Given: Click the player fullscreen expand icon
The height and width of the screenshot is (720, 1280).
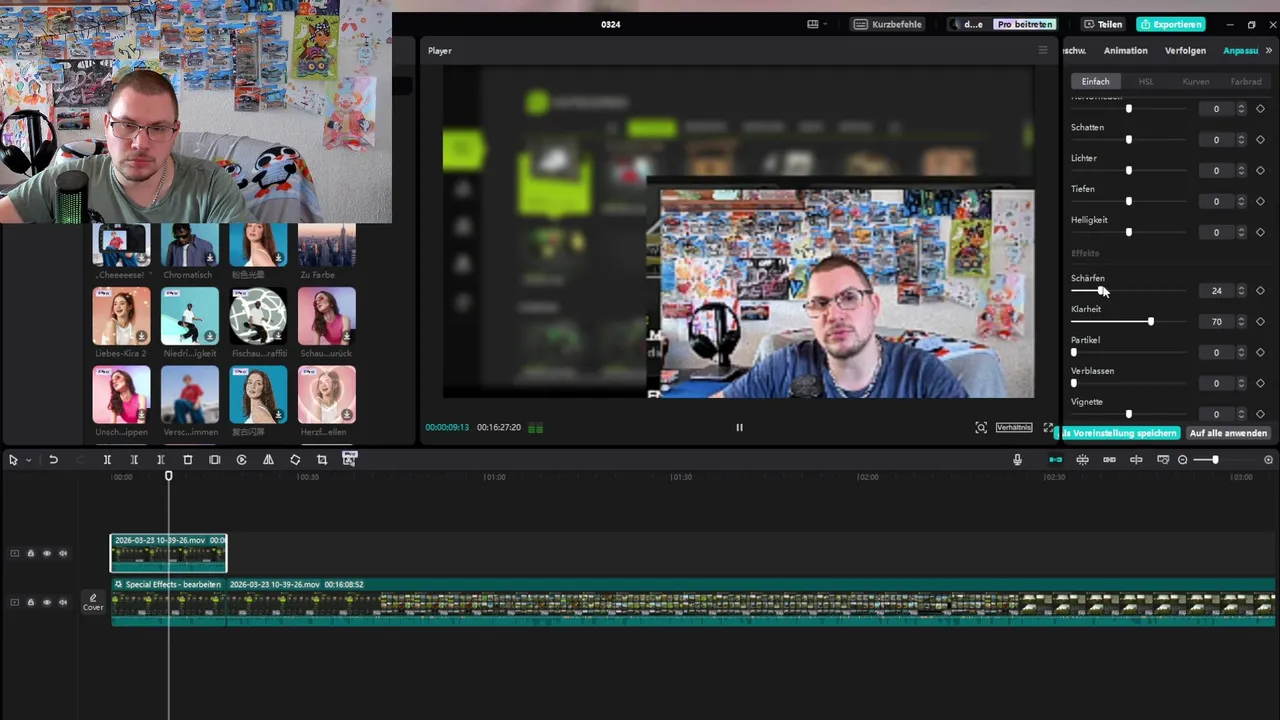Looking at the screenshot, I should 1048,427.
